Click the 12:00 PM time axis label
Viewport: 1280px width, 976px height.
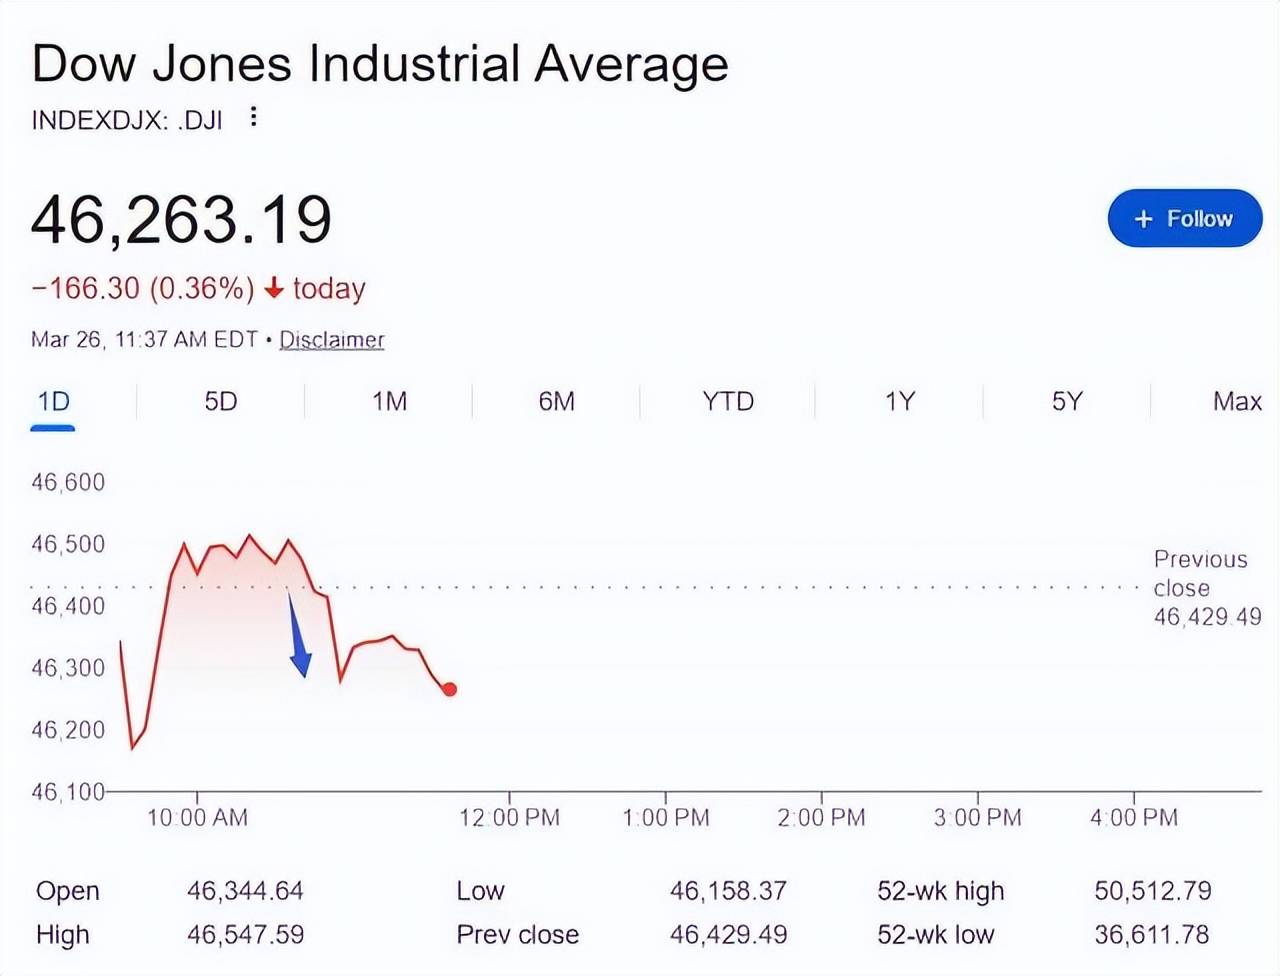(x=509, y=818)
